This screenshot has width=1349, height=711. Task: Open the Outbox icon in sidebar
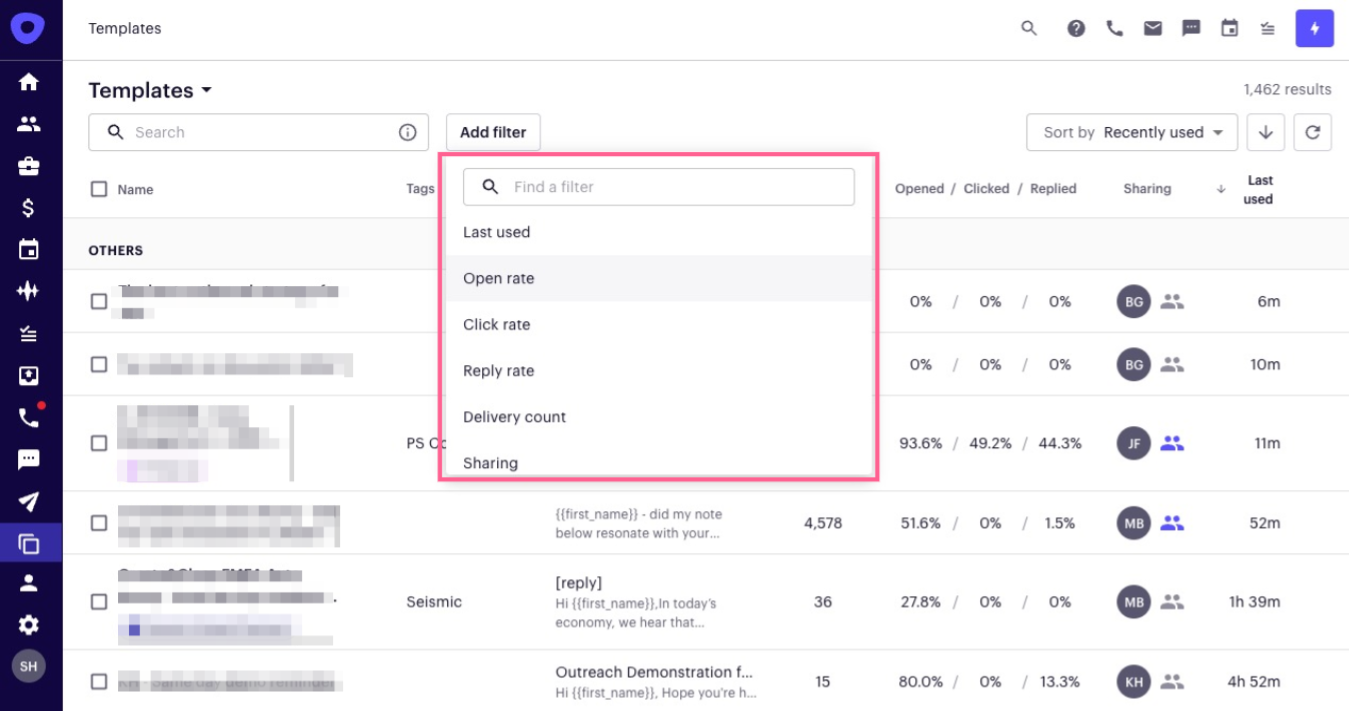coord(29,376)
